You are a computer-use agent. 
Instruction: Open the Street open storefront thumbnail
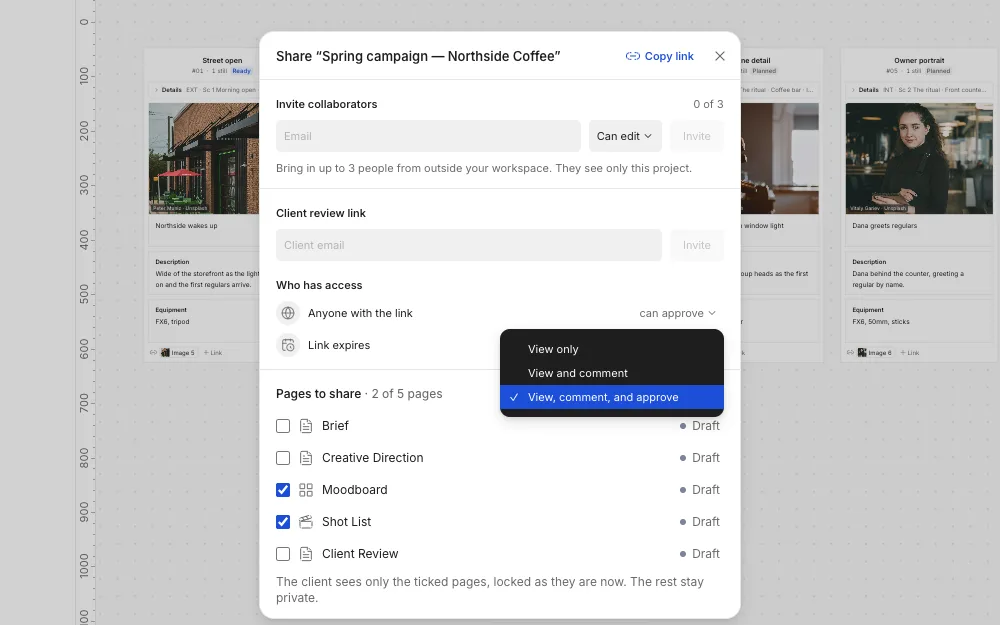click(204, 158)
